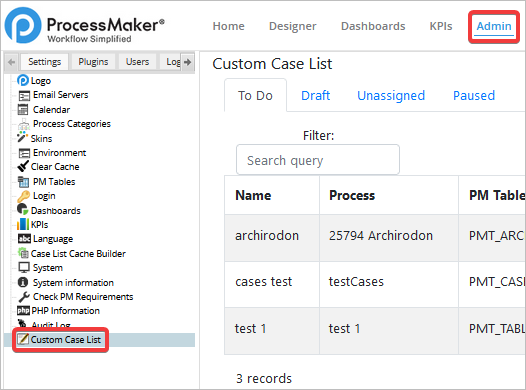Click the Search query filter field

(318, 160)
